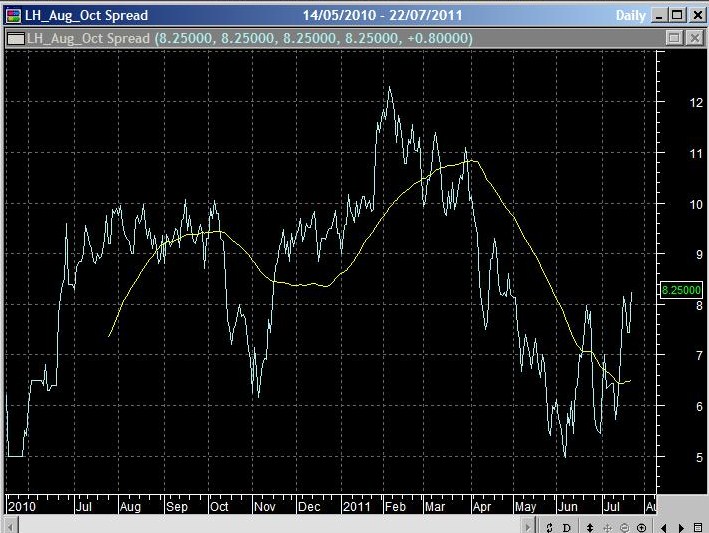Screen dimensions: 709x533
Task: Click the scrollbar right arrow button
Action: [x=527, y=526]
